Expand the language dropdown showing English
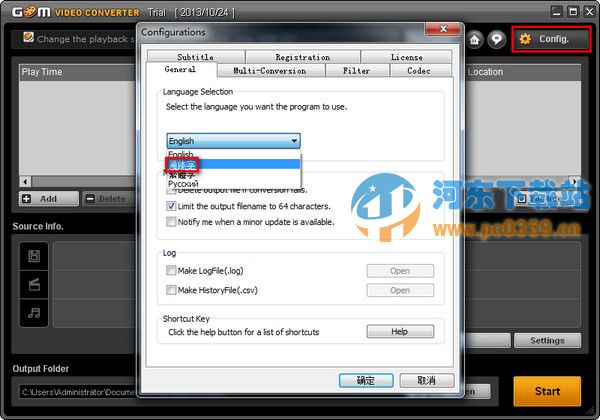This screenshot has height=420, width=600. pyautogui.click(x=233, y=141)
